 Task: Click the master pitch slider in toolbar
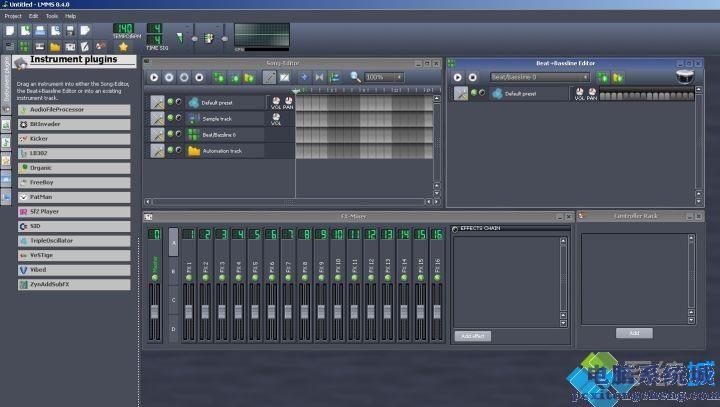pyautogui.click(x=225, y=39)
